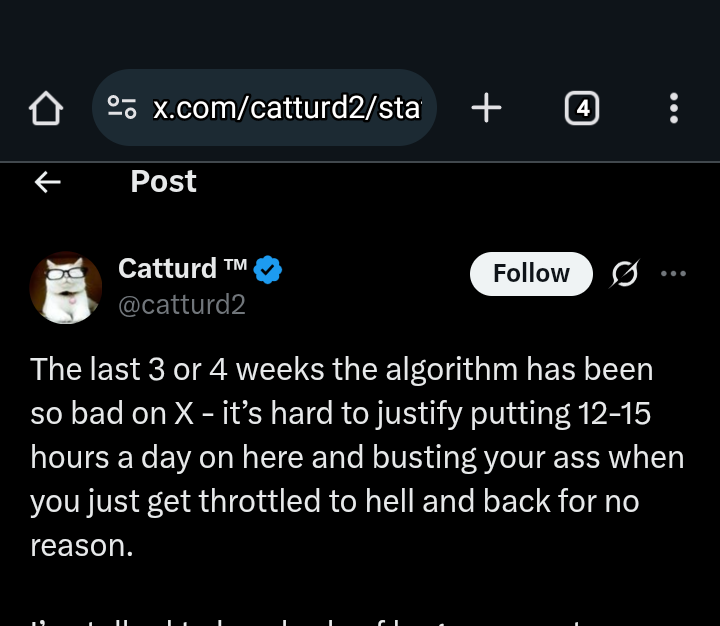Follow the Catturd account

coord(531,274)
